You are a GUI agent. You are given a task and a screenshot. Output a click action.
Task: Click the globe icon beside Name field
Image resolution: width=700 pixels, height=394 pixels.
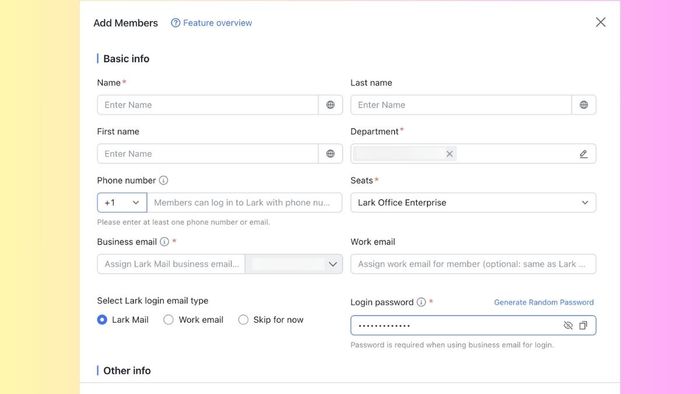coord(330,105)
